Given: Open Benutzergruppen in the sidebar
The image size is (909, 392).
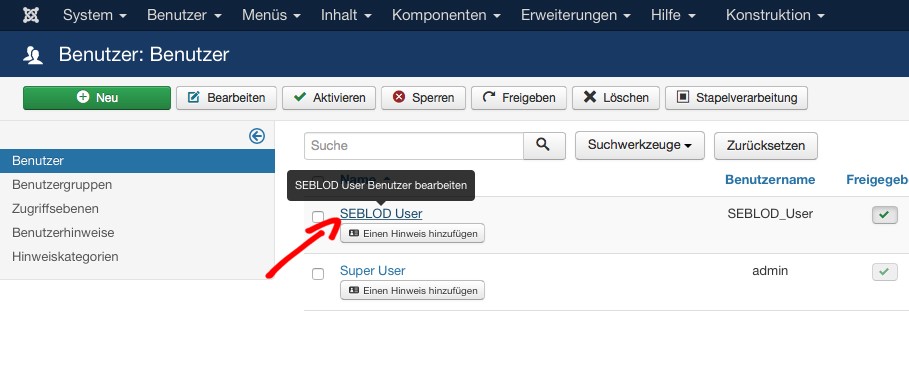Looking at the screenshot, I should 62,184.
